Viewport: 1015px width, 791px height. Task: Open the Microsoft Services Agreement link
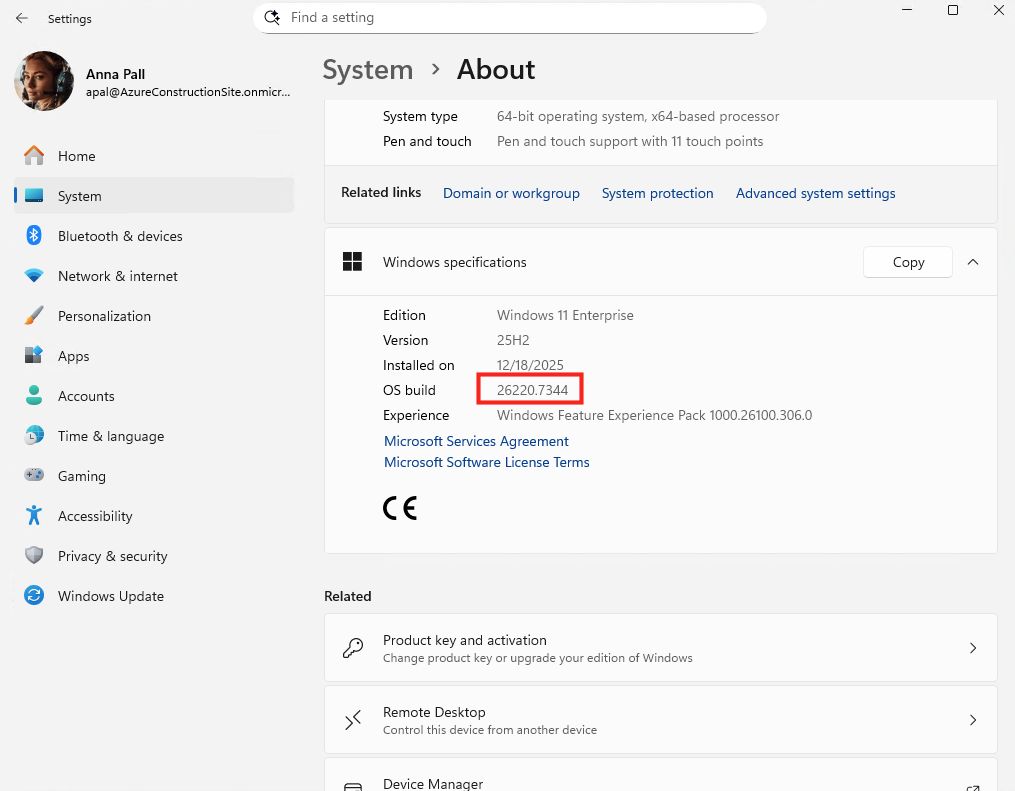pos(476,441)
